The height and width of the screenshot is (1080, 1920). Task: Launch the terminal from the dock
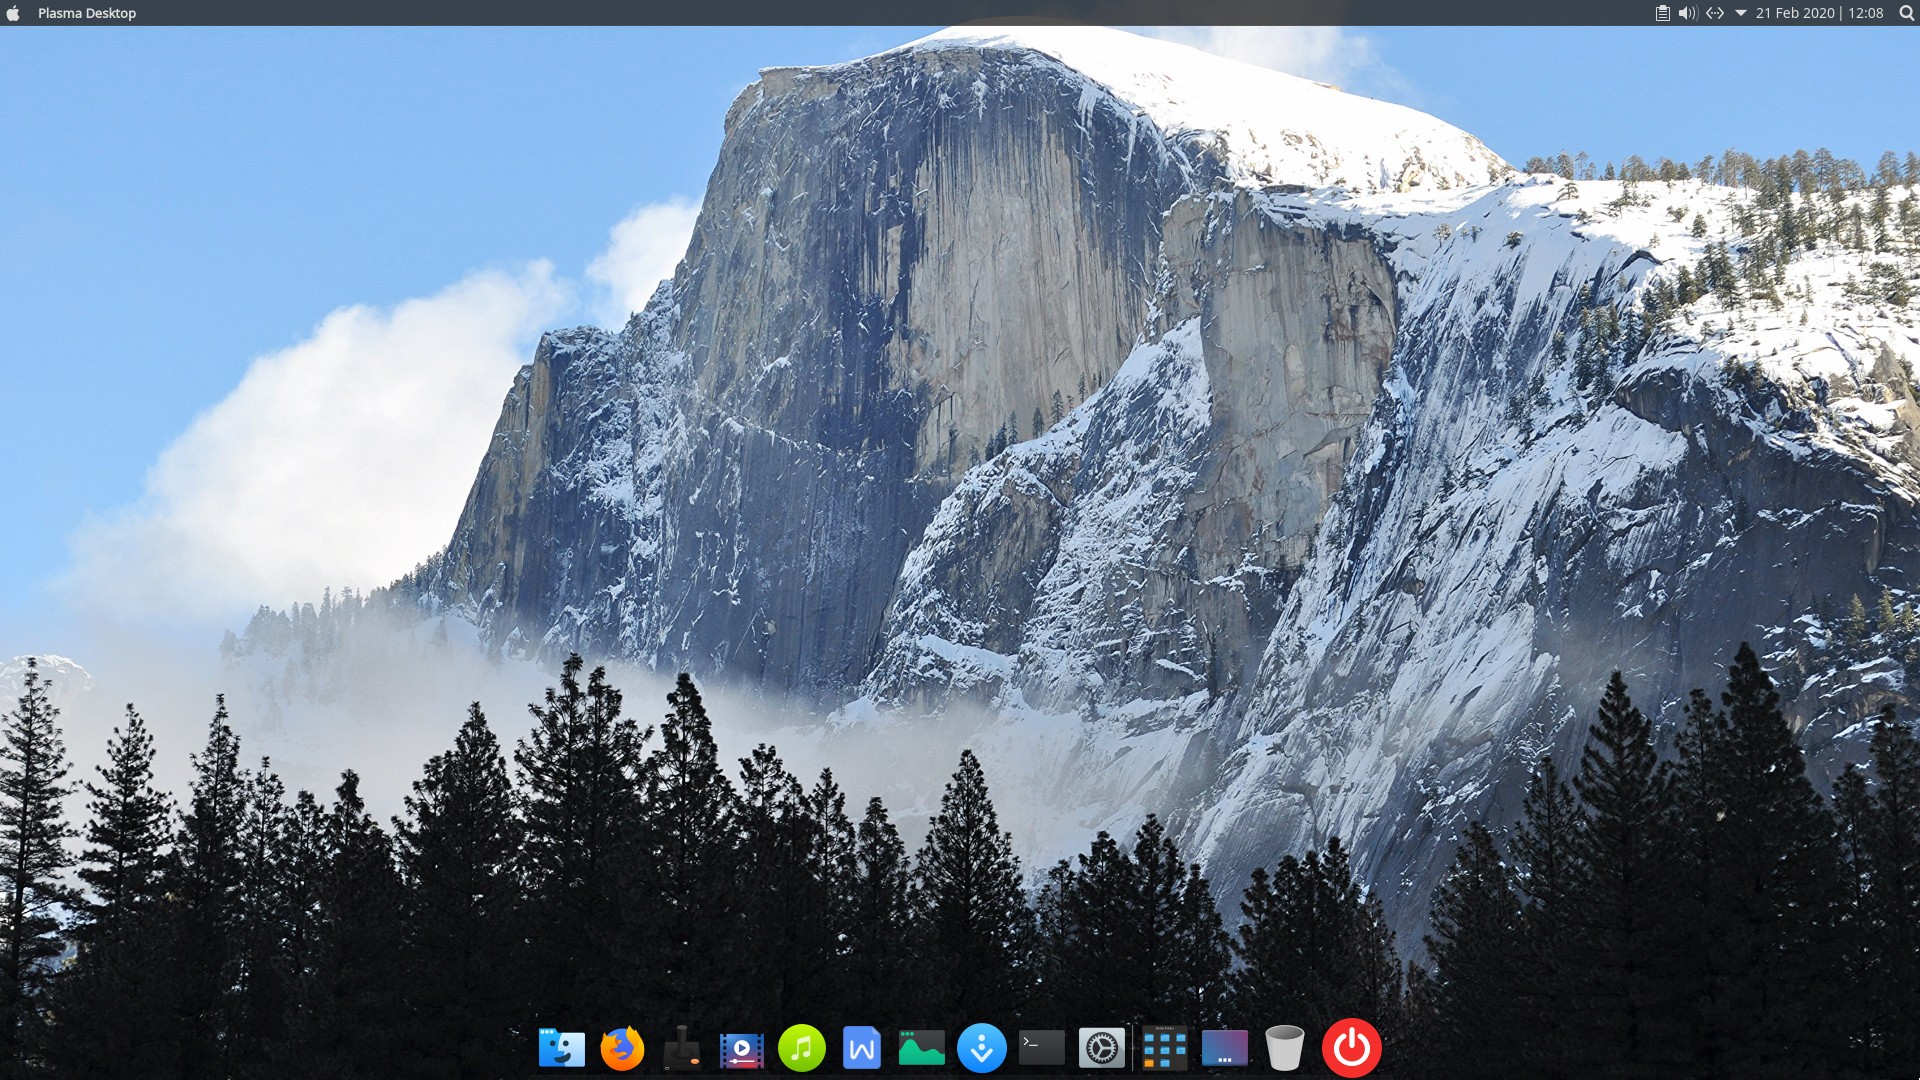[1041, 1048]
